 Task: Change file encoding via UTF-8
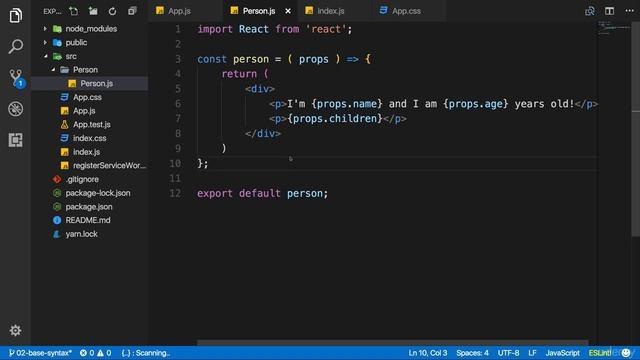[508, 353]
